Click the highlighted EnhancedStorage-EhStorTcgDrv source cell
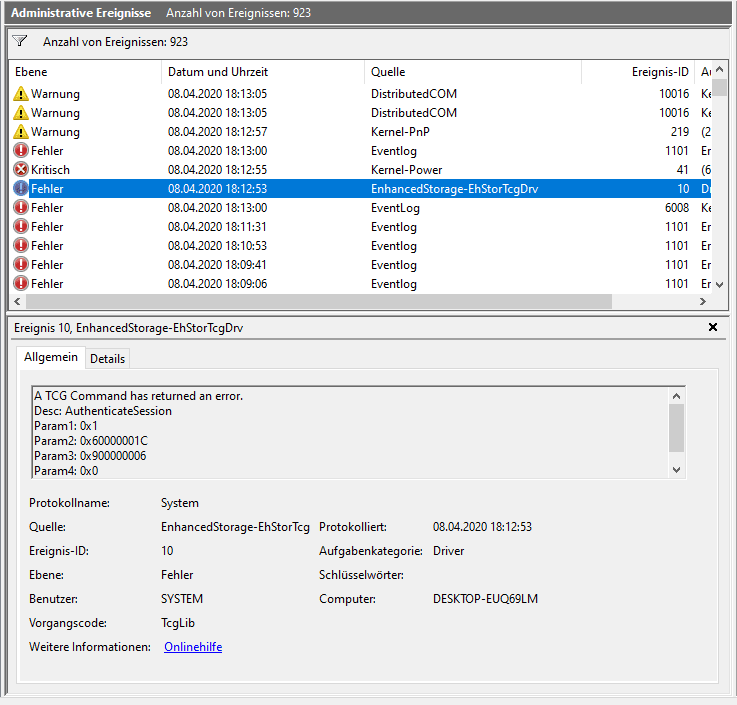737x705 pixels. [x=455, y=189]
